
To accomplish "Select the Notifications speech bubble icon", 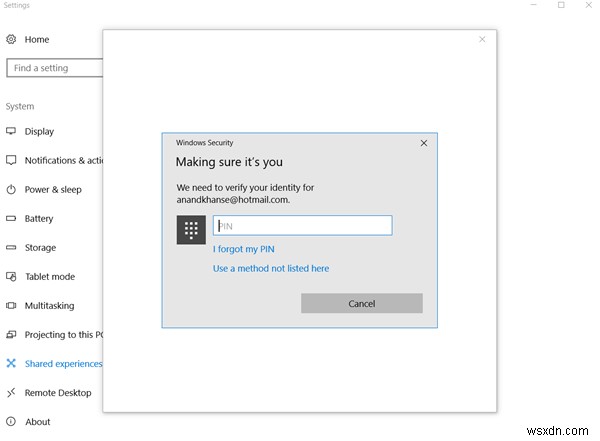I will 11,160.
